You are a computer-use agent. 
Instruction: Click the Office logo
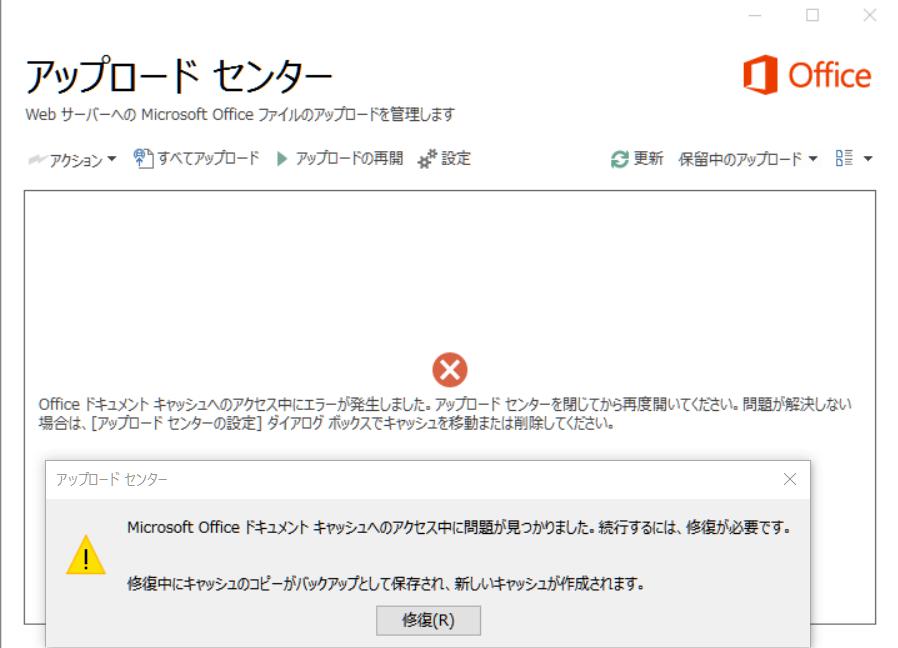(807, 75)
